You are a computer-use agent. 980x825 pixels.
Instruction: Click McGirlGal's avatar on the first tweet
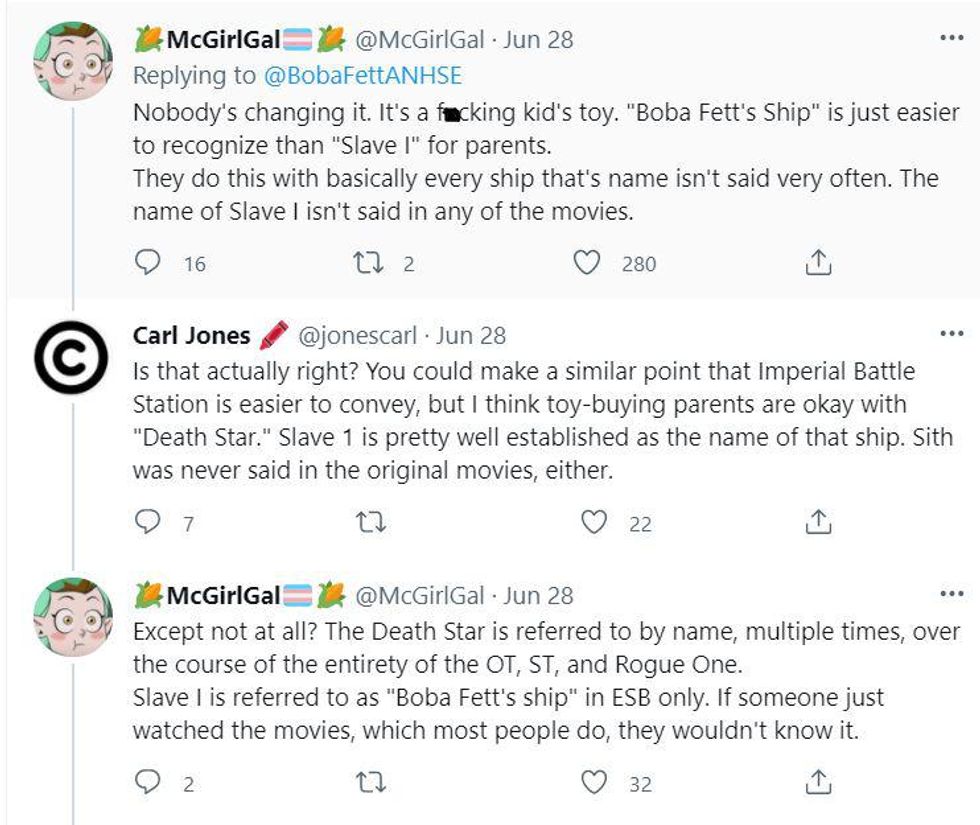[x=72, y=60]
